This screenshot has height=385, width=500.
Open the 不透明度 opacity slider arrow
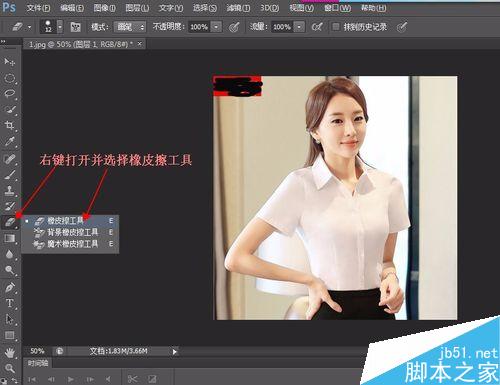217,27
